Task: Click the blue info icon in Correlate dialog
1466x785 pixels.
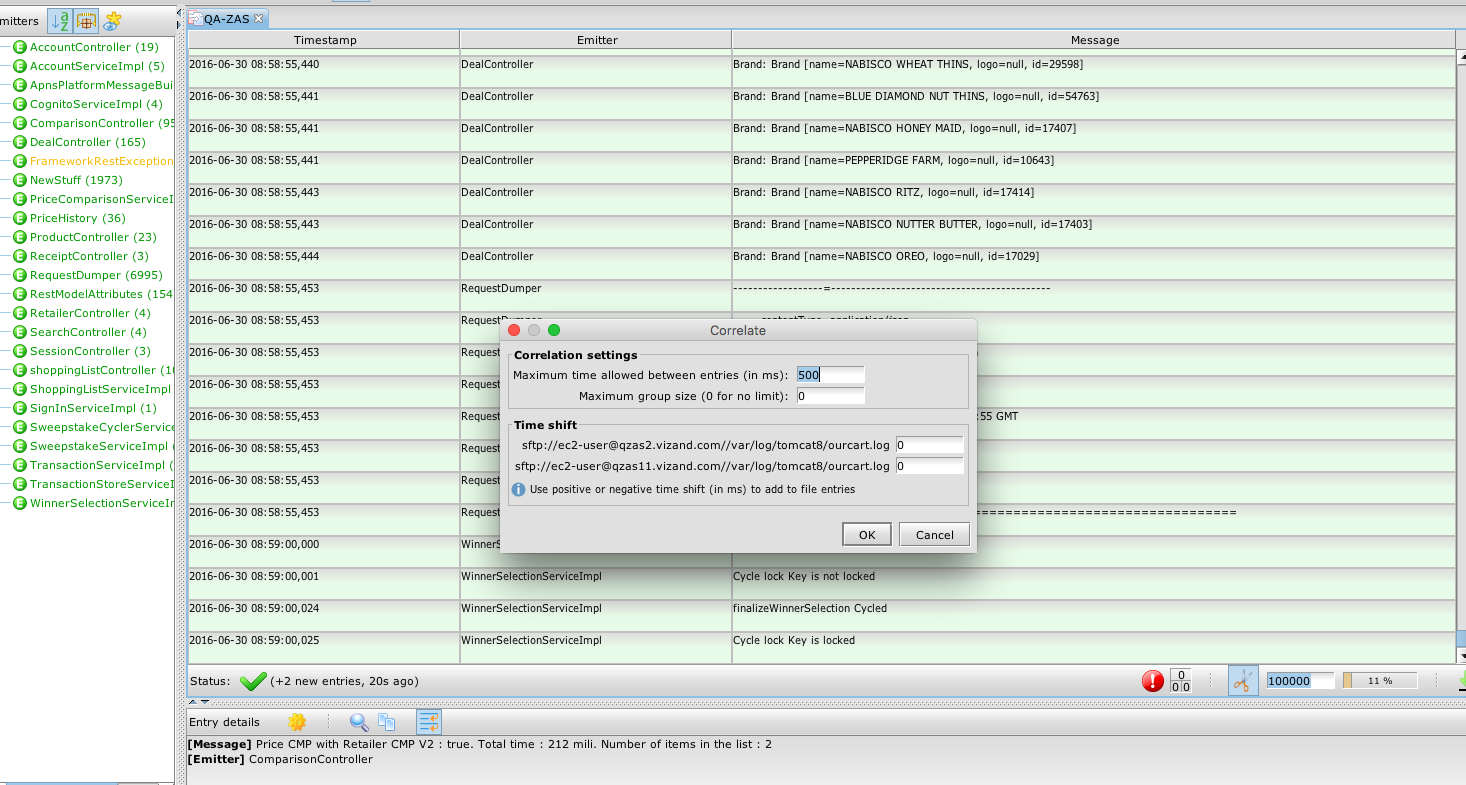Action: pos(518,490)
